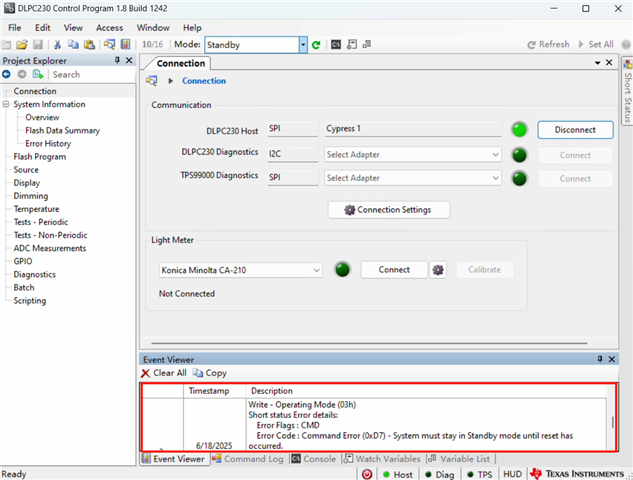Open the DLPC230 Diagnostics adapter dropdown

pos(495,155)
